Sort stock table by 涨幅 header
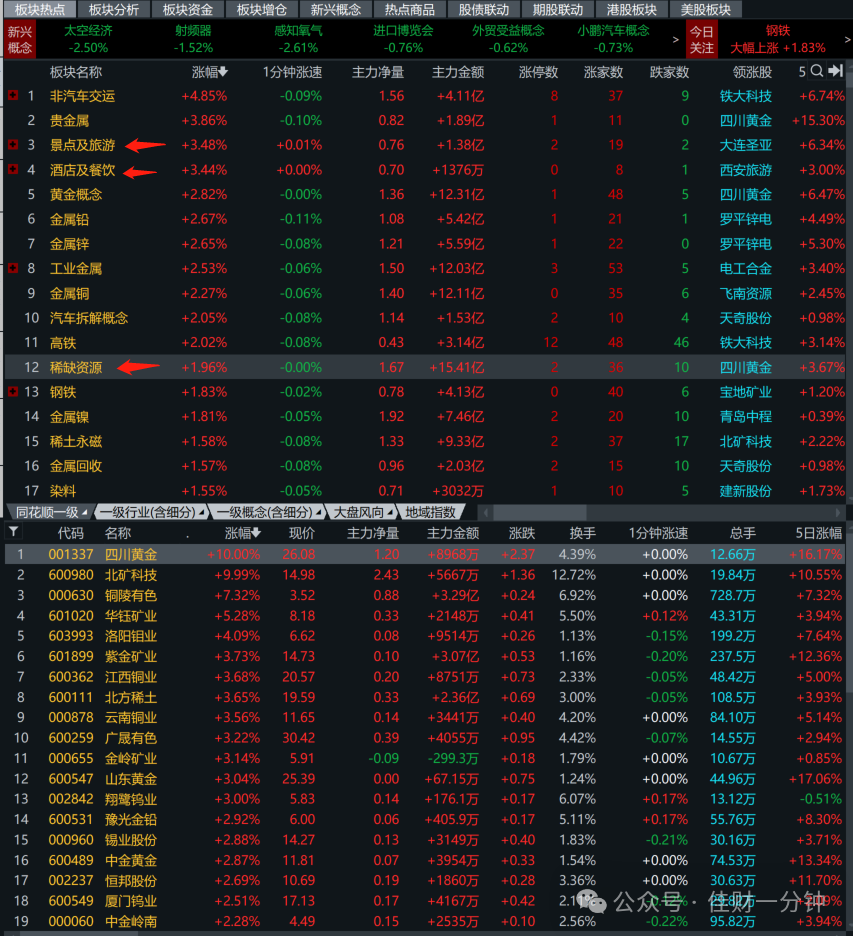853x936 pixels. pos(242,533)
